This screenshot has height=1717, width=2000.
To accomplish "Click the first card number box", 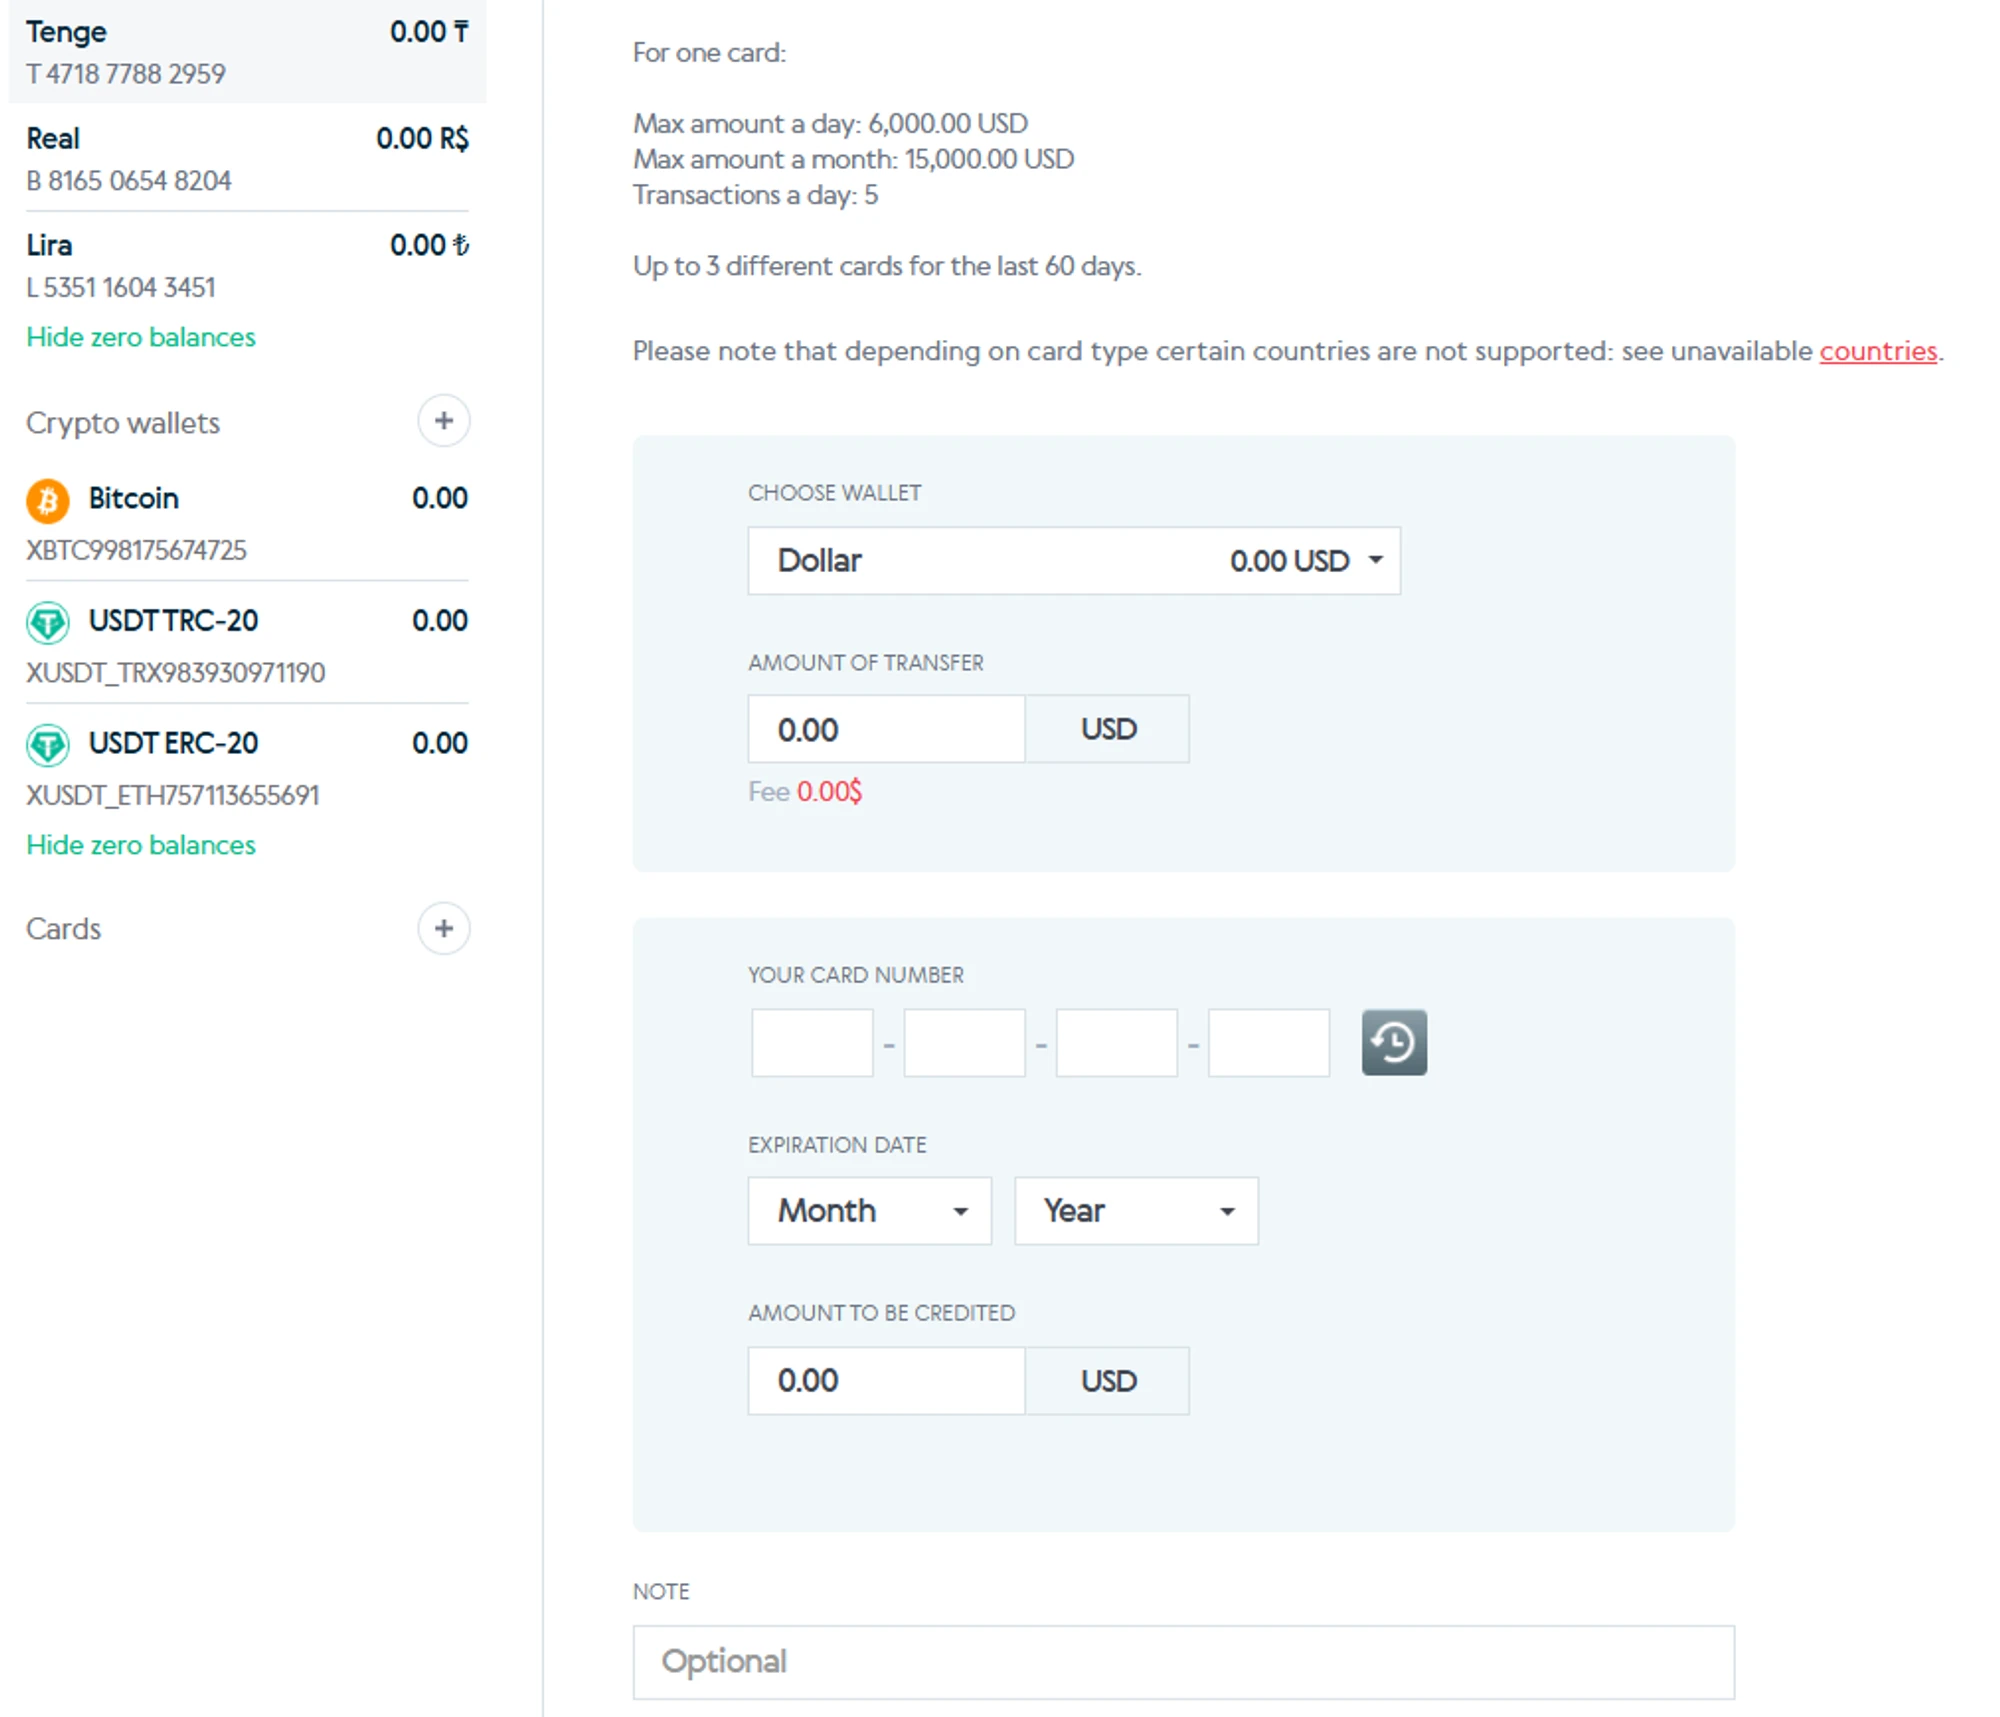I will (812, 1043).
